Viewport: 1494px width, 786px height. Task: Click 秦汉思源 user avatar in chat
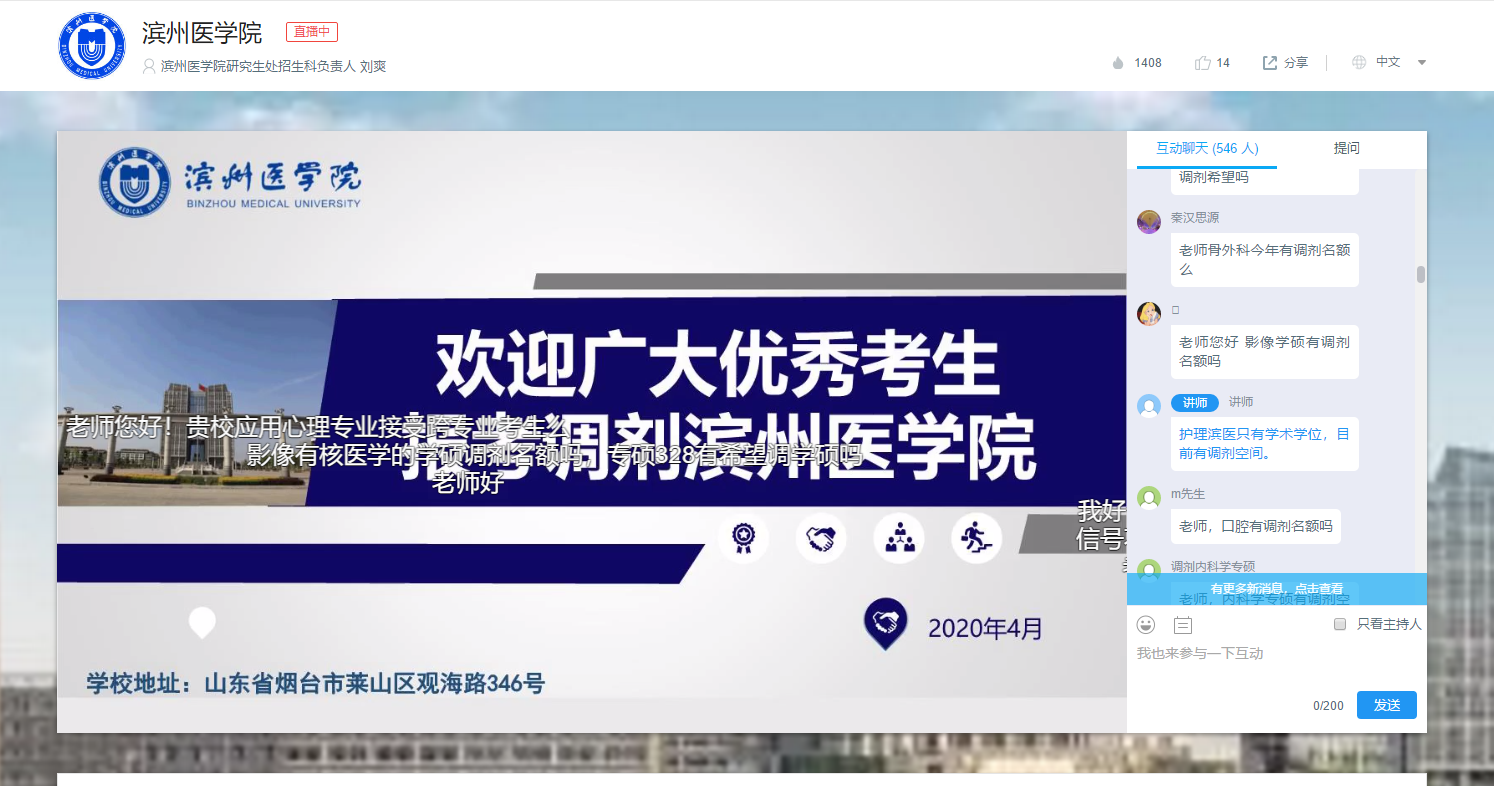coord(1149,222)
